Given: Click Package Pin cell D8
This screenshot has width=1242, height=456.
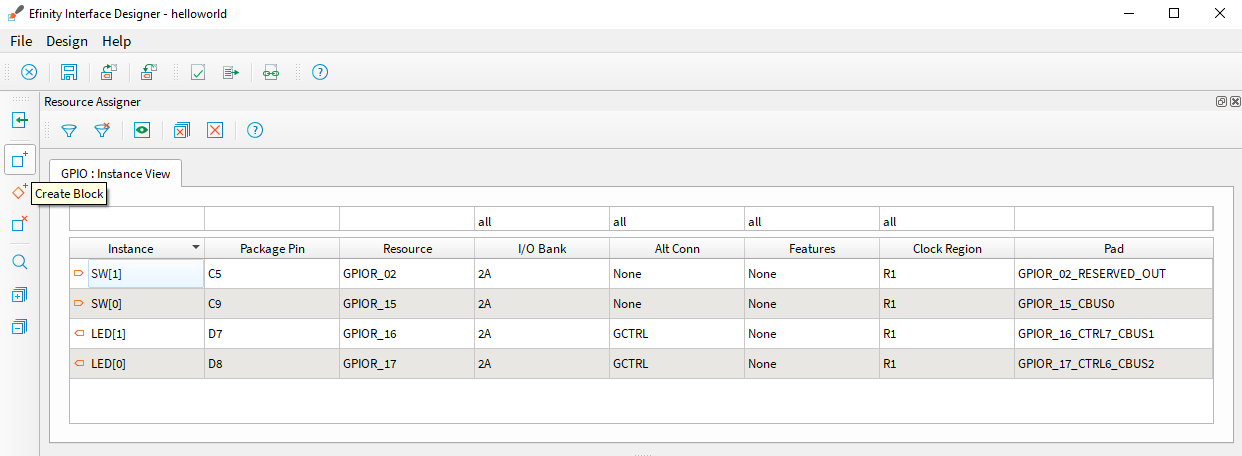Looking at the screenshot, I should pyautogui.click(x=272, y=363).
